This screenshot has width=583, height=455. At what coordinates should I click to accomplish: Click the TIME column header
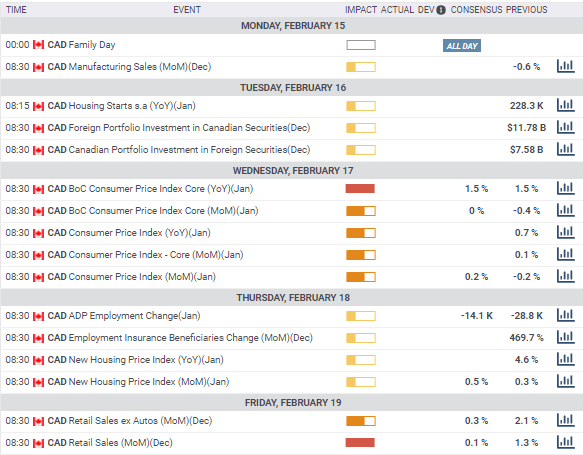(16, 10)
